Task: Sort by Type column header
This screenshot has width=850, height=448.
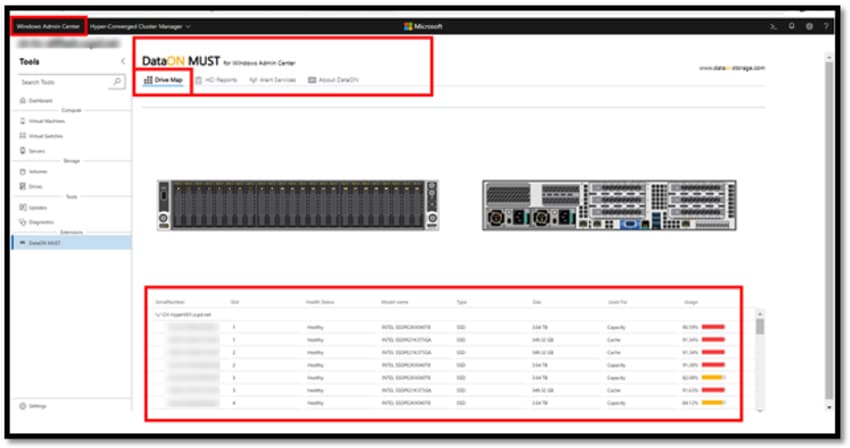Action: [461, 302]
